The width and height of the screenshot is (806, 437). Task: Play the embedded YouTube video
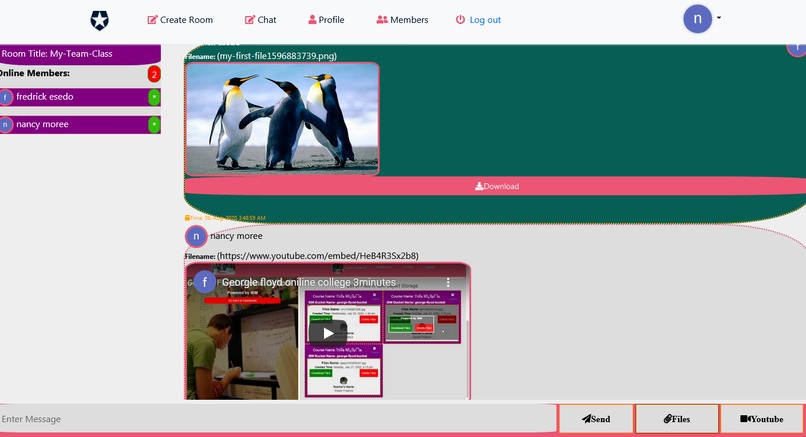point(328,333)
